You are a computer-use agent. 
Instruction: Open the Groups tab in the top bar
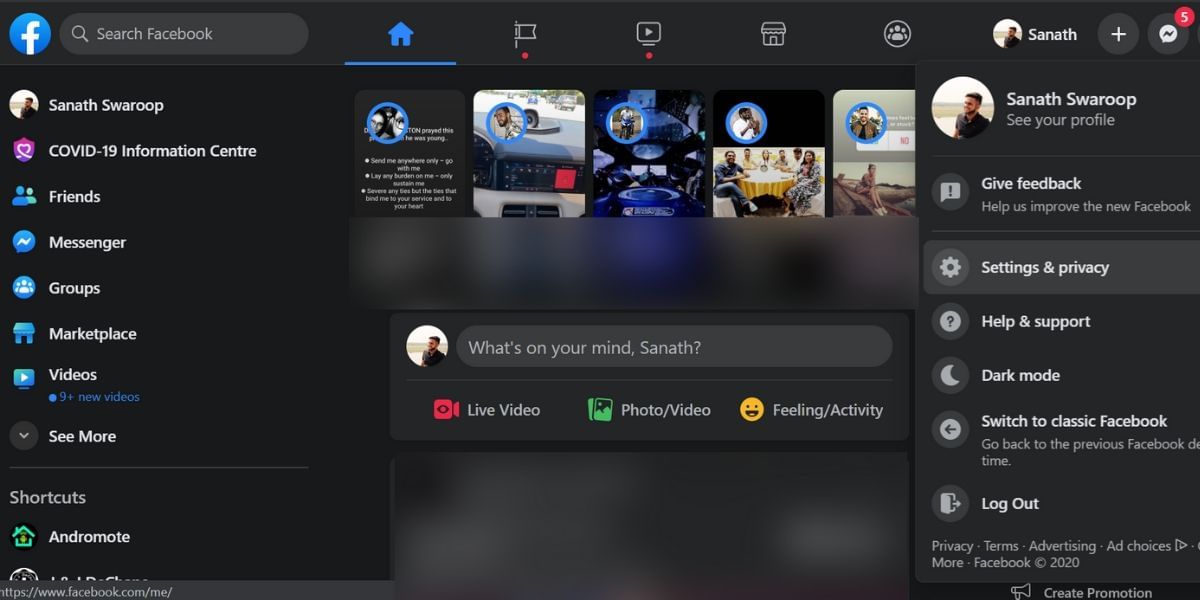(x=897, y=34)
